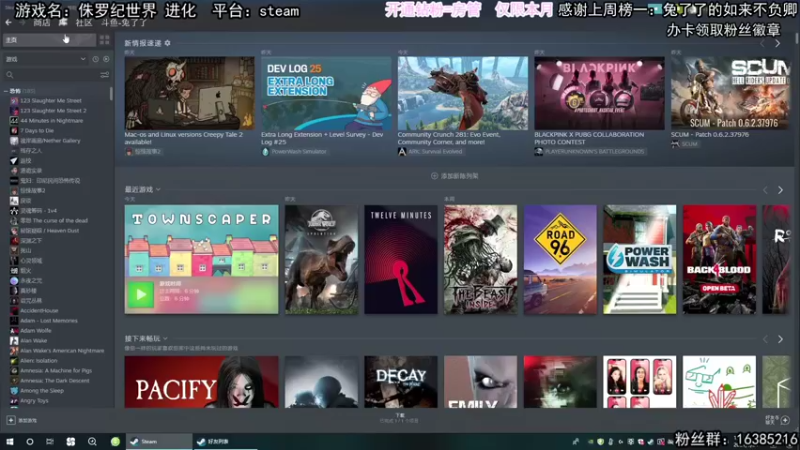
Task: Open the news section settings gear
Action: click(x=167, y=43)
